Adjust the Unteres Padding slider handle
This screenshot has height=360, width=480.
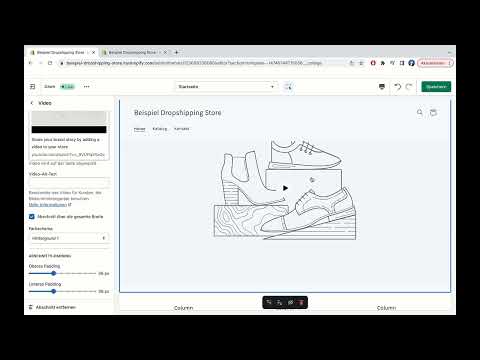[x=54, y=291]
